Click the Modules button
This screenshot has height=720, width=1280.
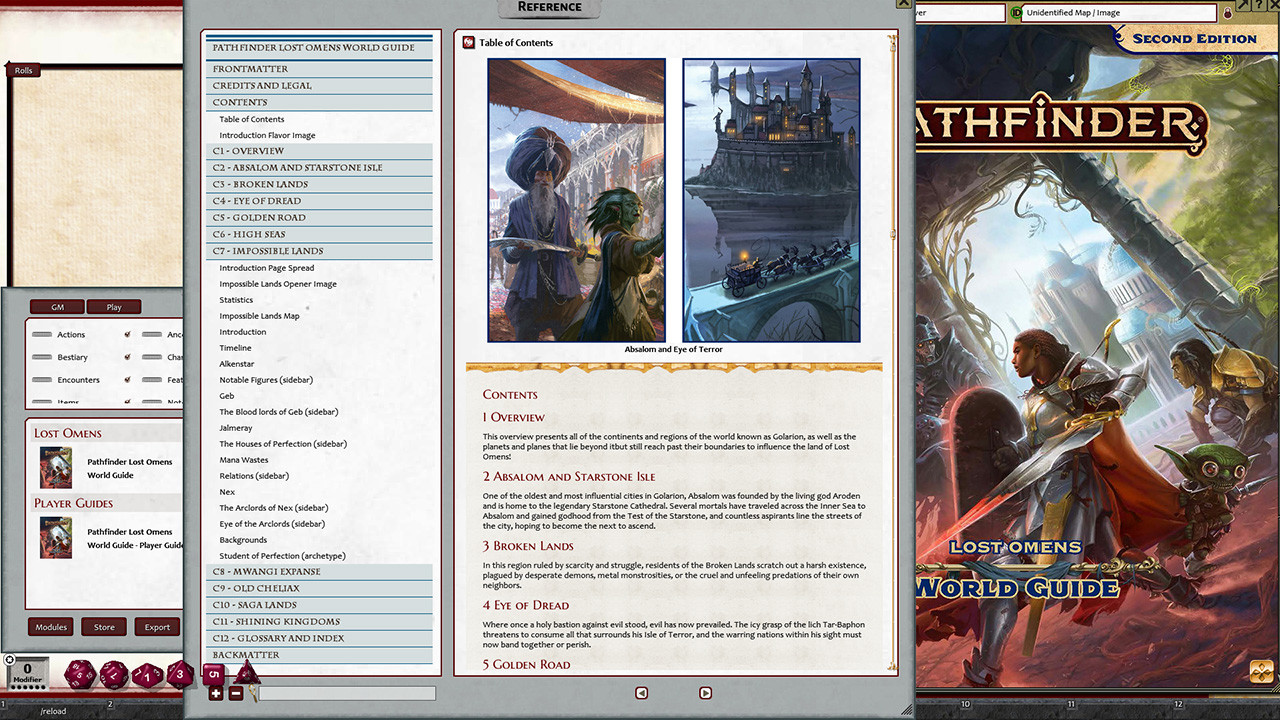(x=51, y=626)
